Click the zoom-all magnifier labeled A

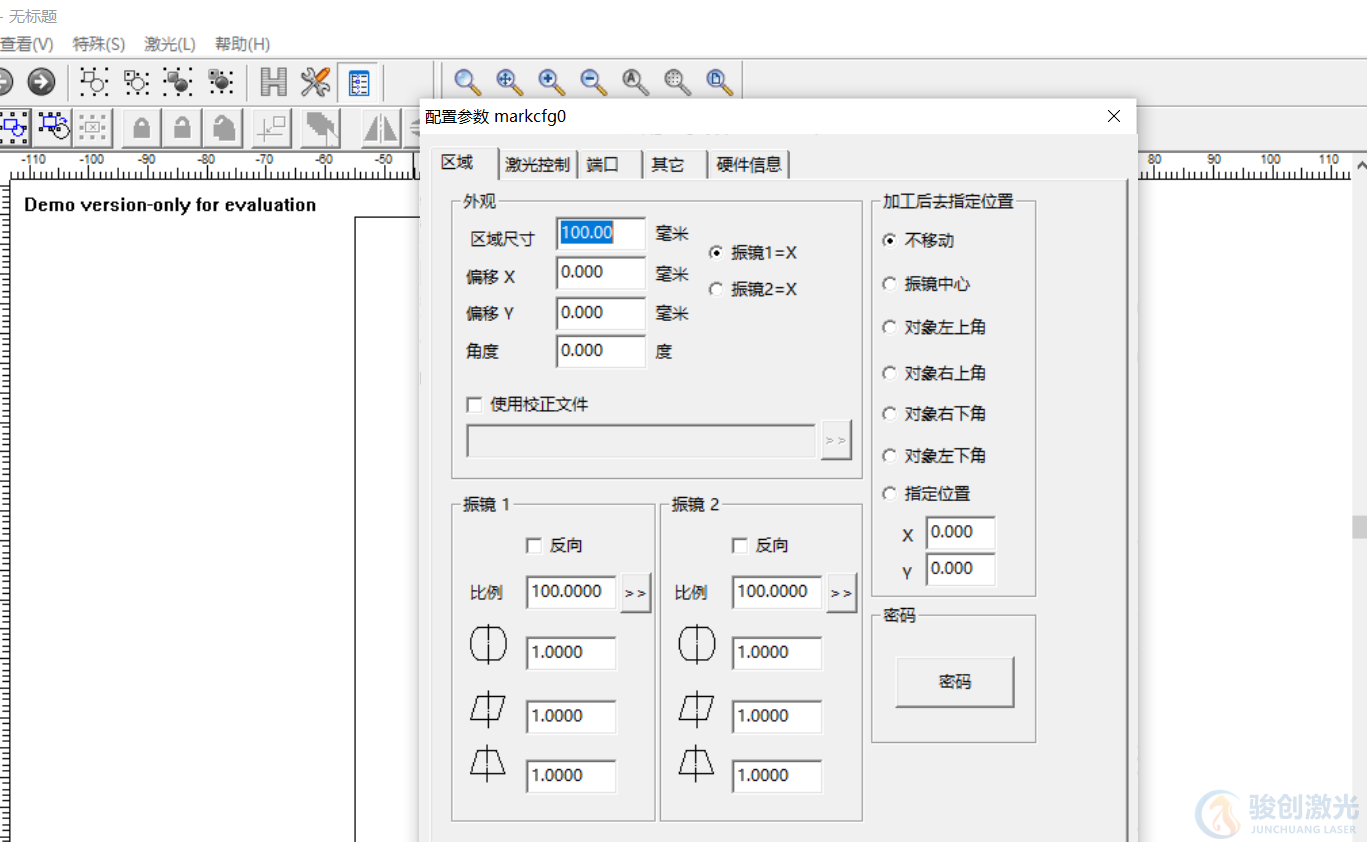pos(635,82)
